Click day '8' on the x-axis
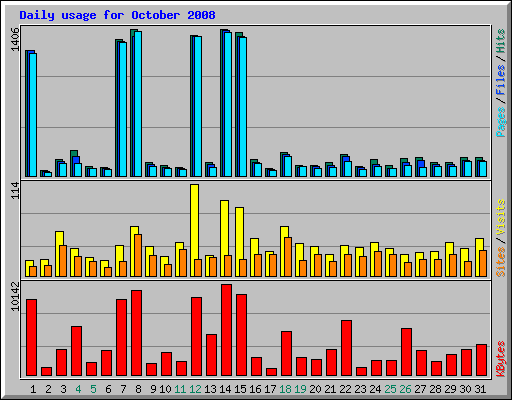 pyautogui.click(x=138, y=389)
